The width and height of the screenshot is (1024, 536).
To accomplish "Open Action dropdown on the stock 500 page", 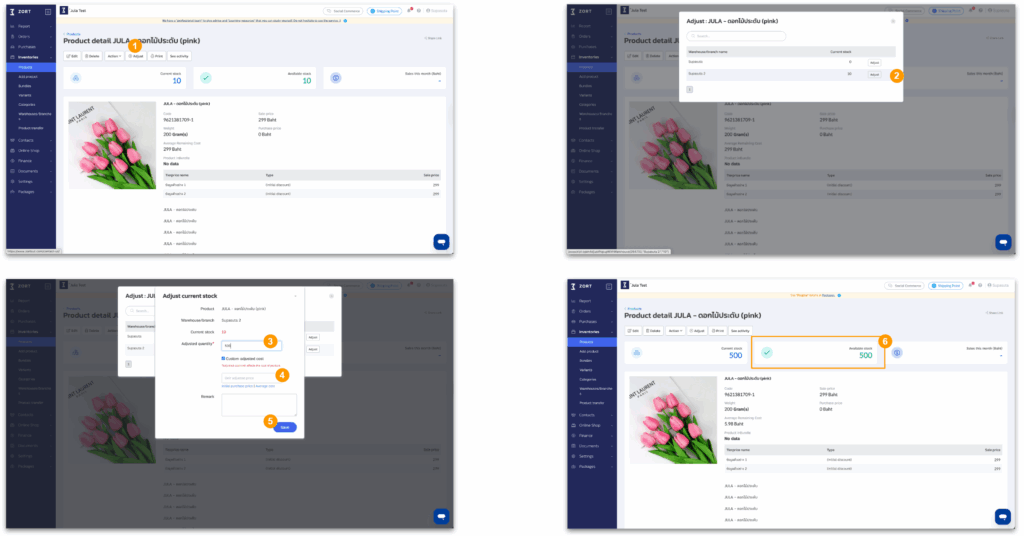I will pyautogui.click(x=675, y=330).
